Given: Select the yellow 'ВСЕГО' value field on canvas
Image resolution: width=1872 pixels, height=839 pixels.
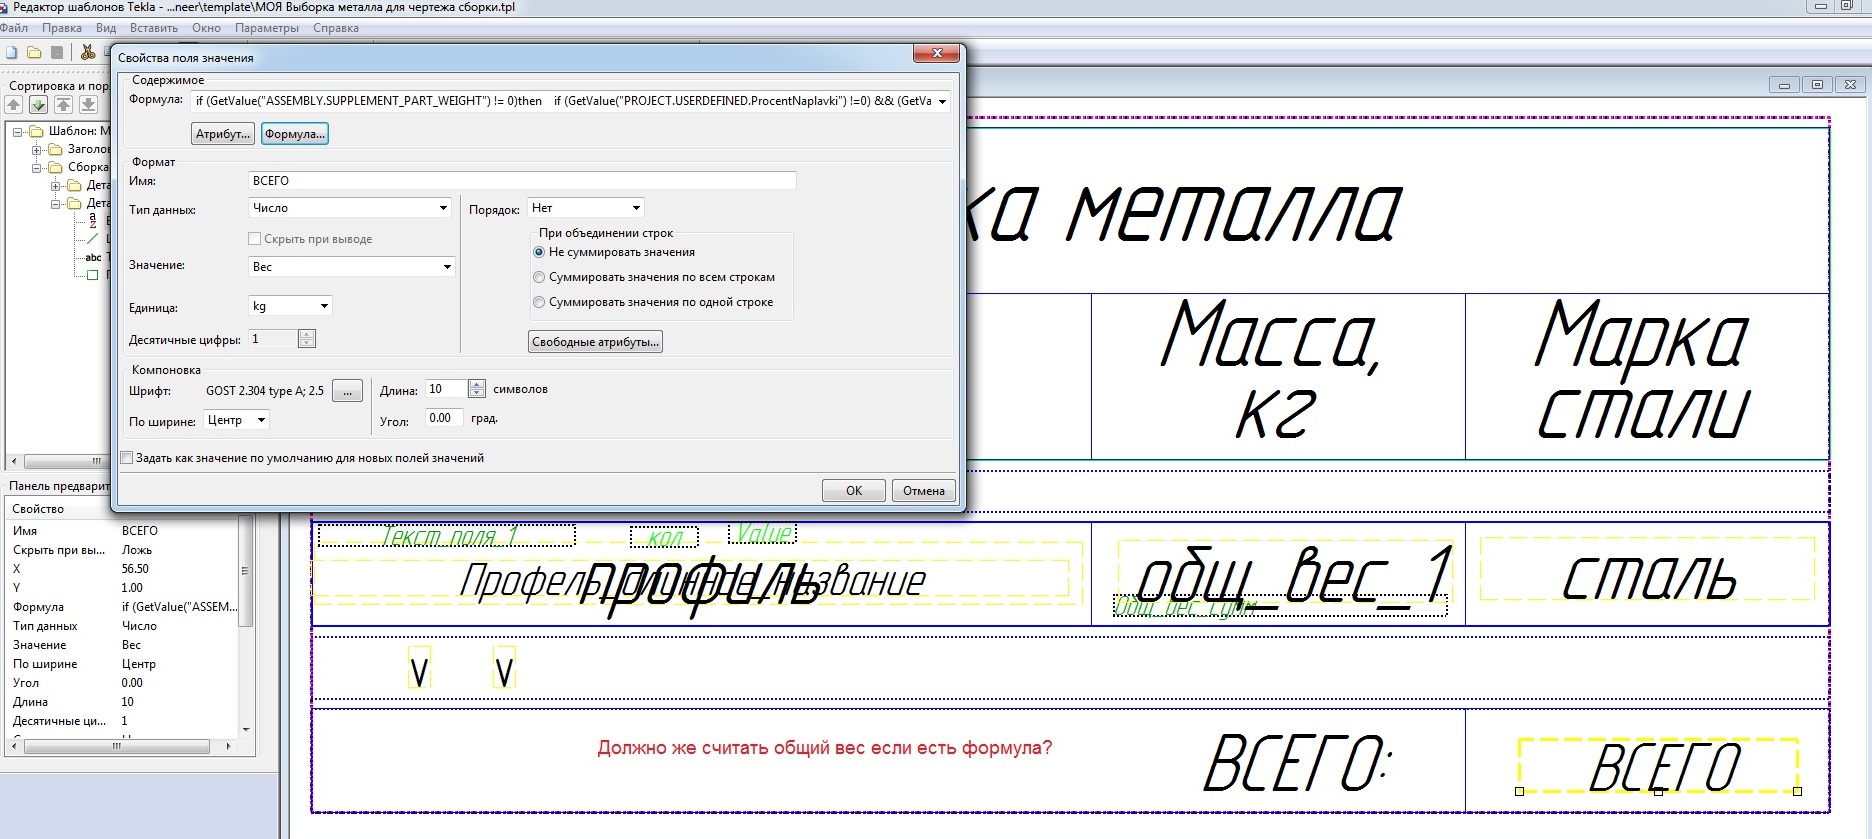Looking at the screenshot, I should [x=1658, y=766].
